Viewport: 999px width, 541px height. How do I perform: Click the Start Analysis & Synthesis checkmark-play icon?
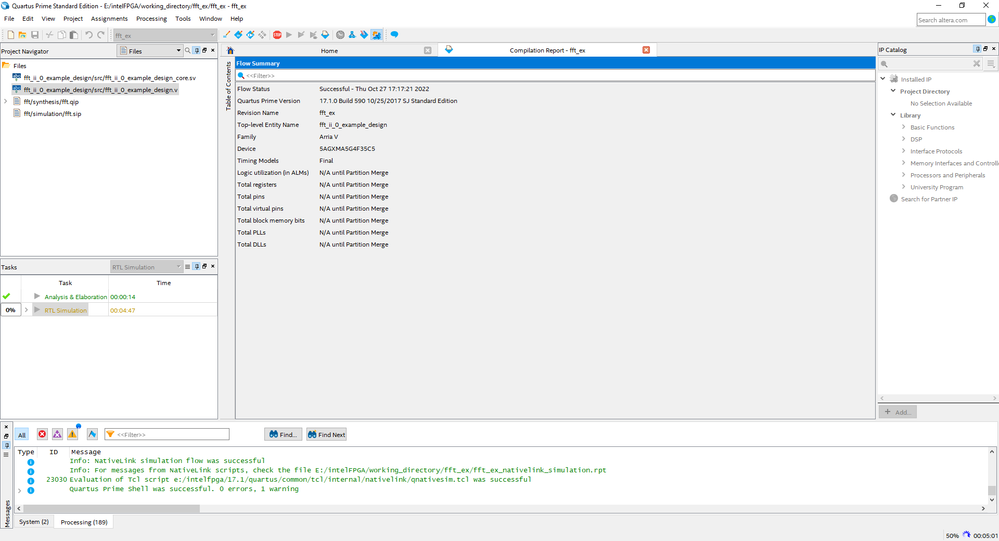click(301, 35)
